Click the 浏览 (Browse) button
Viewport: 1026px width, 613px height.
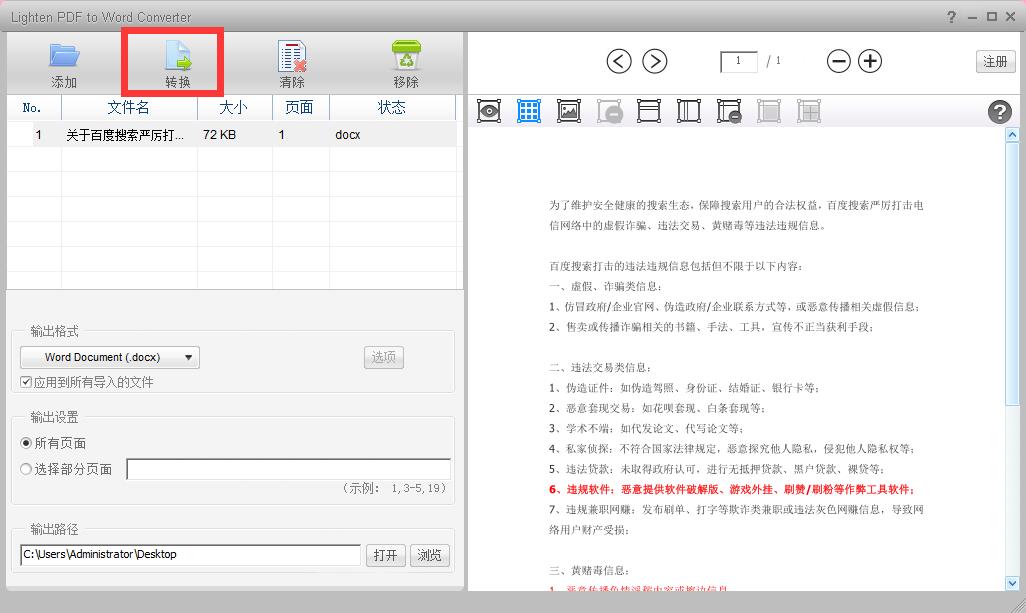coord(429,555)
